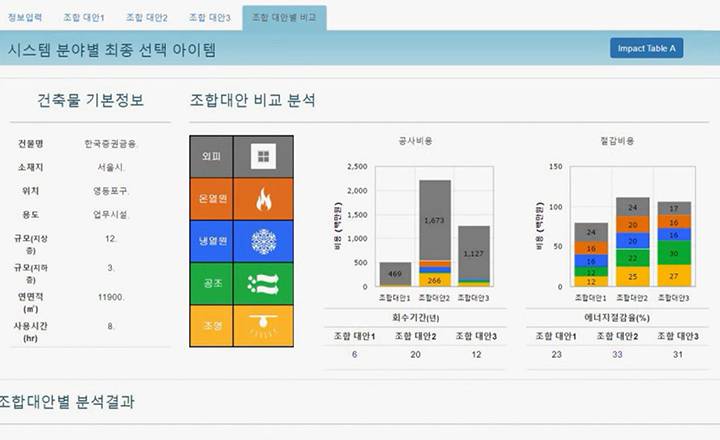Open the 정보입력 tab
The image size is (720, 440).
[x=24, y=18]
